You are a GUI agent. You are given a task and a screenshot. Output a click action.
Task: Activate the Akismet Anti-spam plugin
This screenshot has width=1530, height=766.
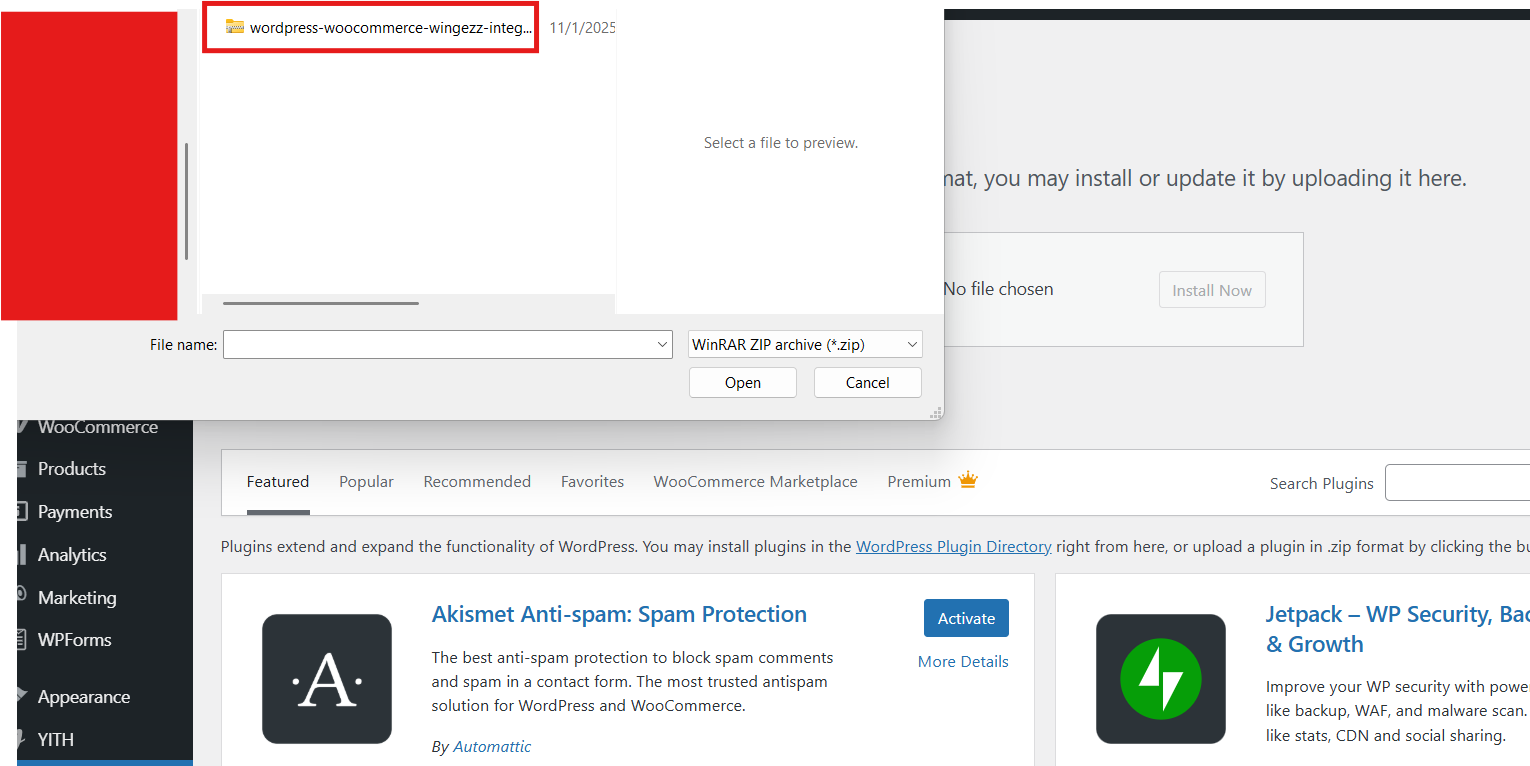[966, 619]
